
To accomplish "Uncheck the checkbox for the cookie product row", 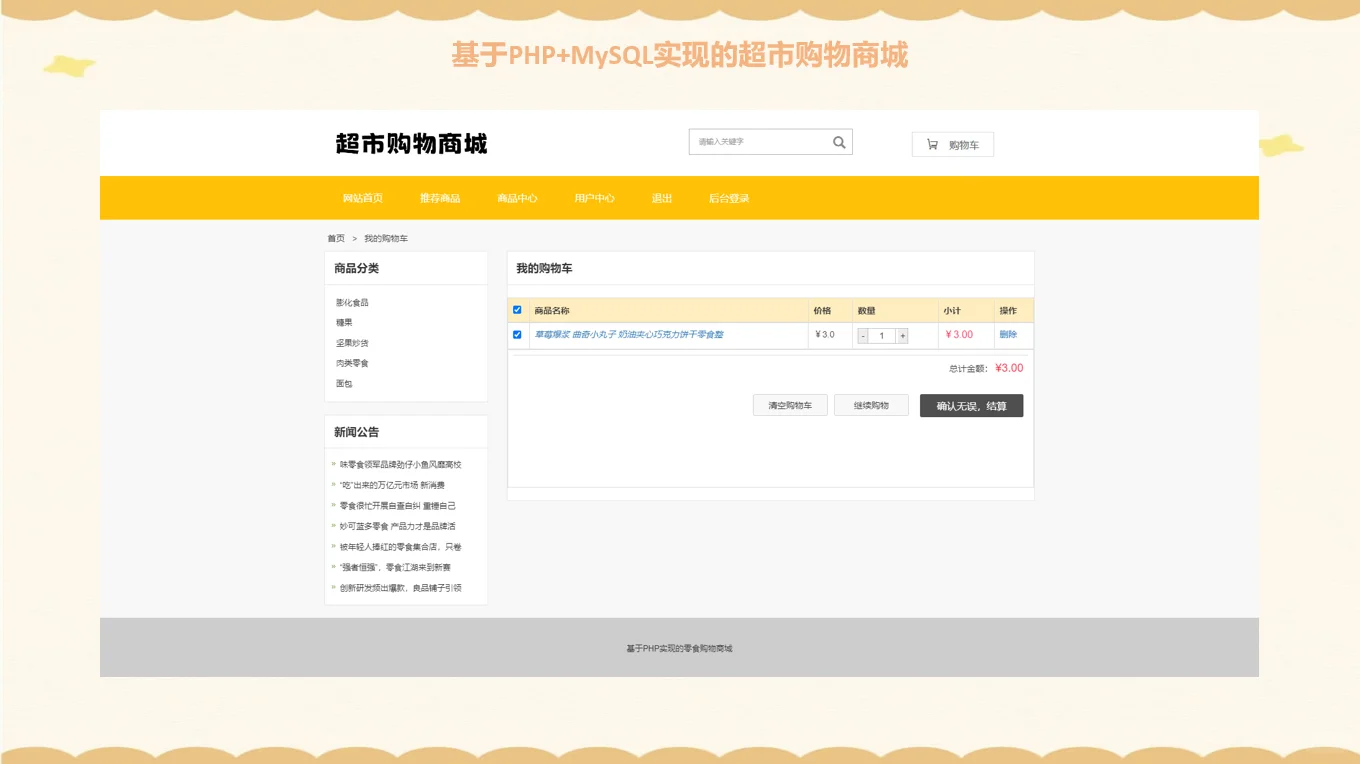I will click(x=517, y=335).
